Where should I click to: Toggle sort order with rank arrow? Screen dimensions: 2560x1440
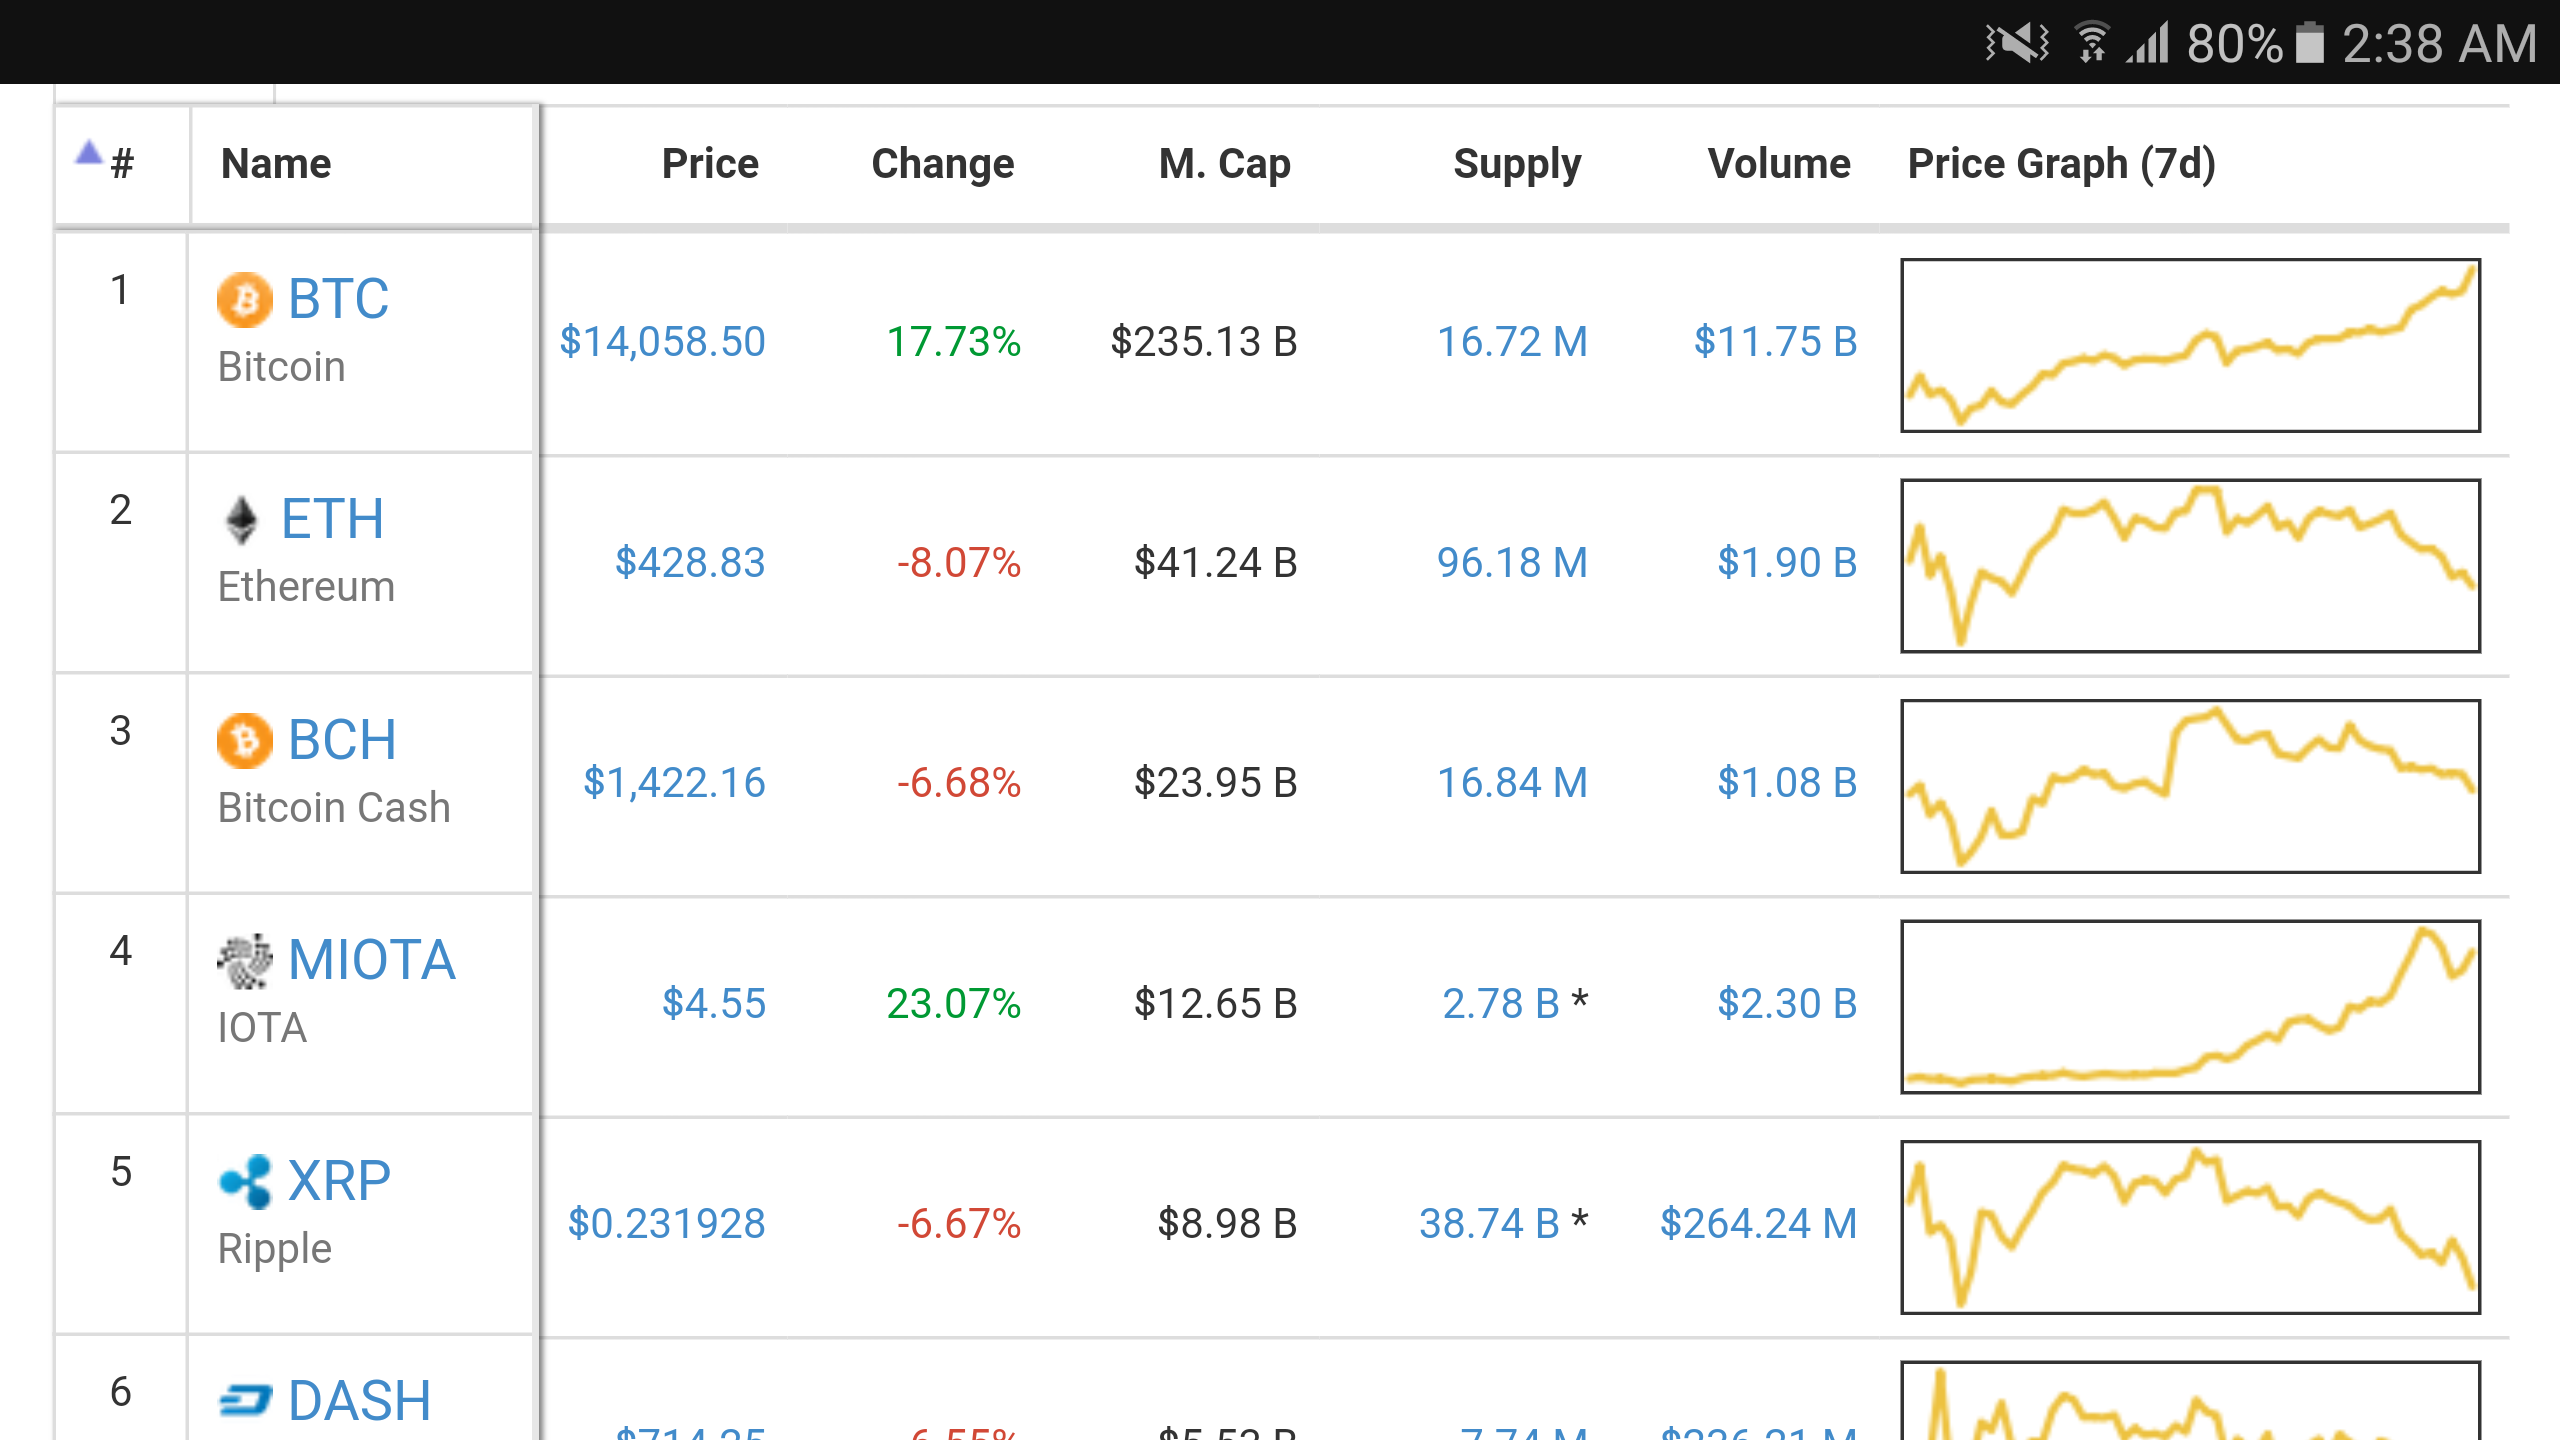90,153
